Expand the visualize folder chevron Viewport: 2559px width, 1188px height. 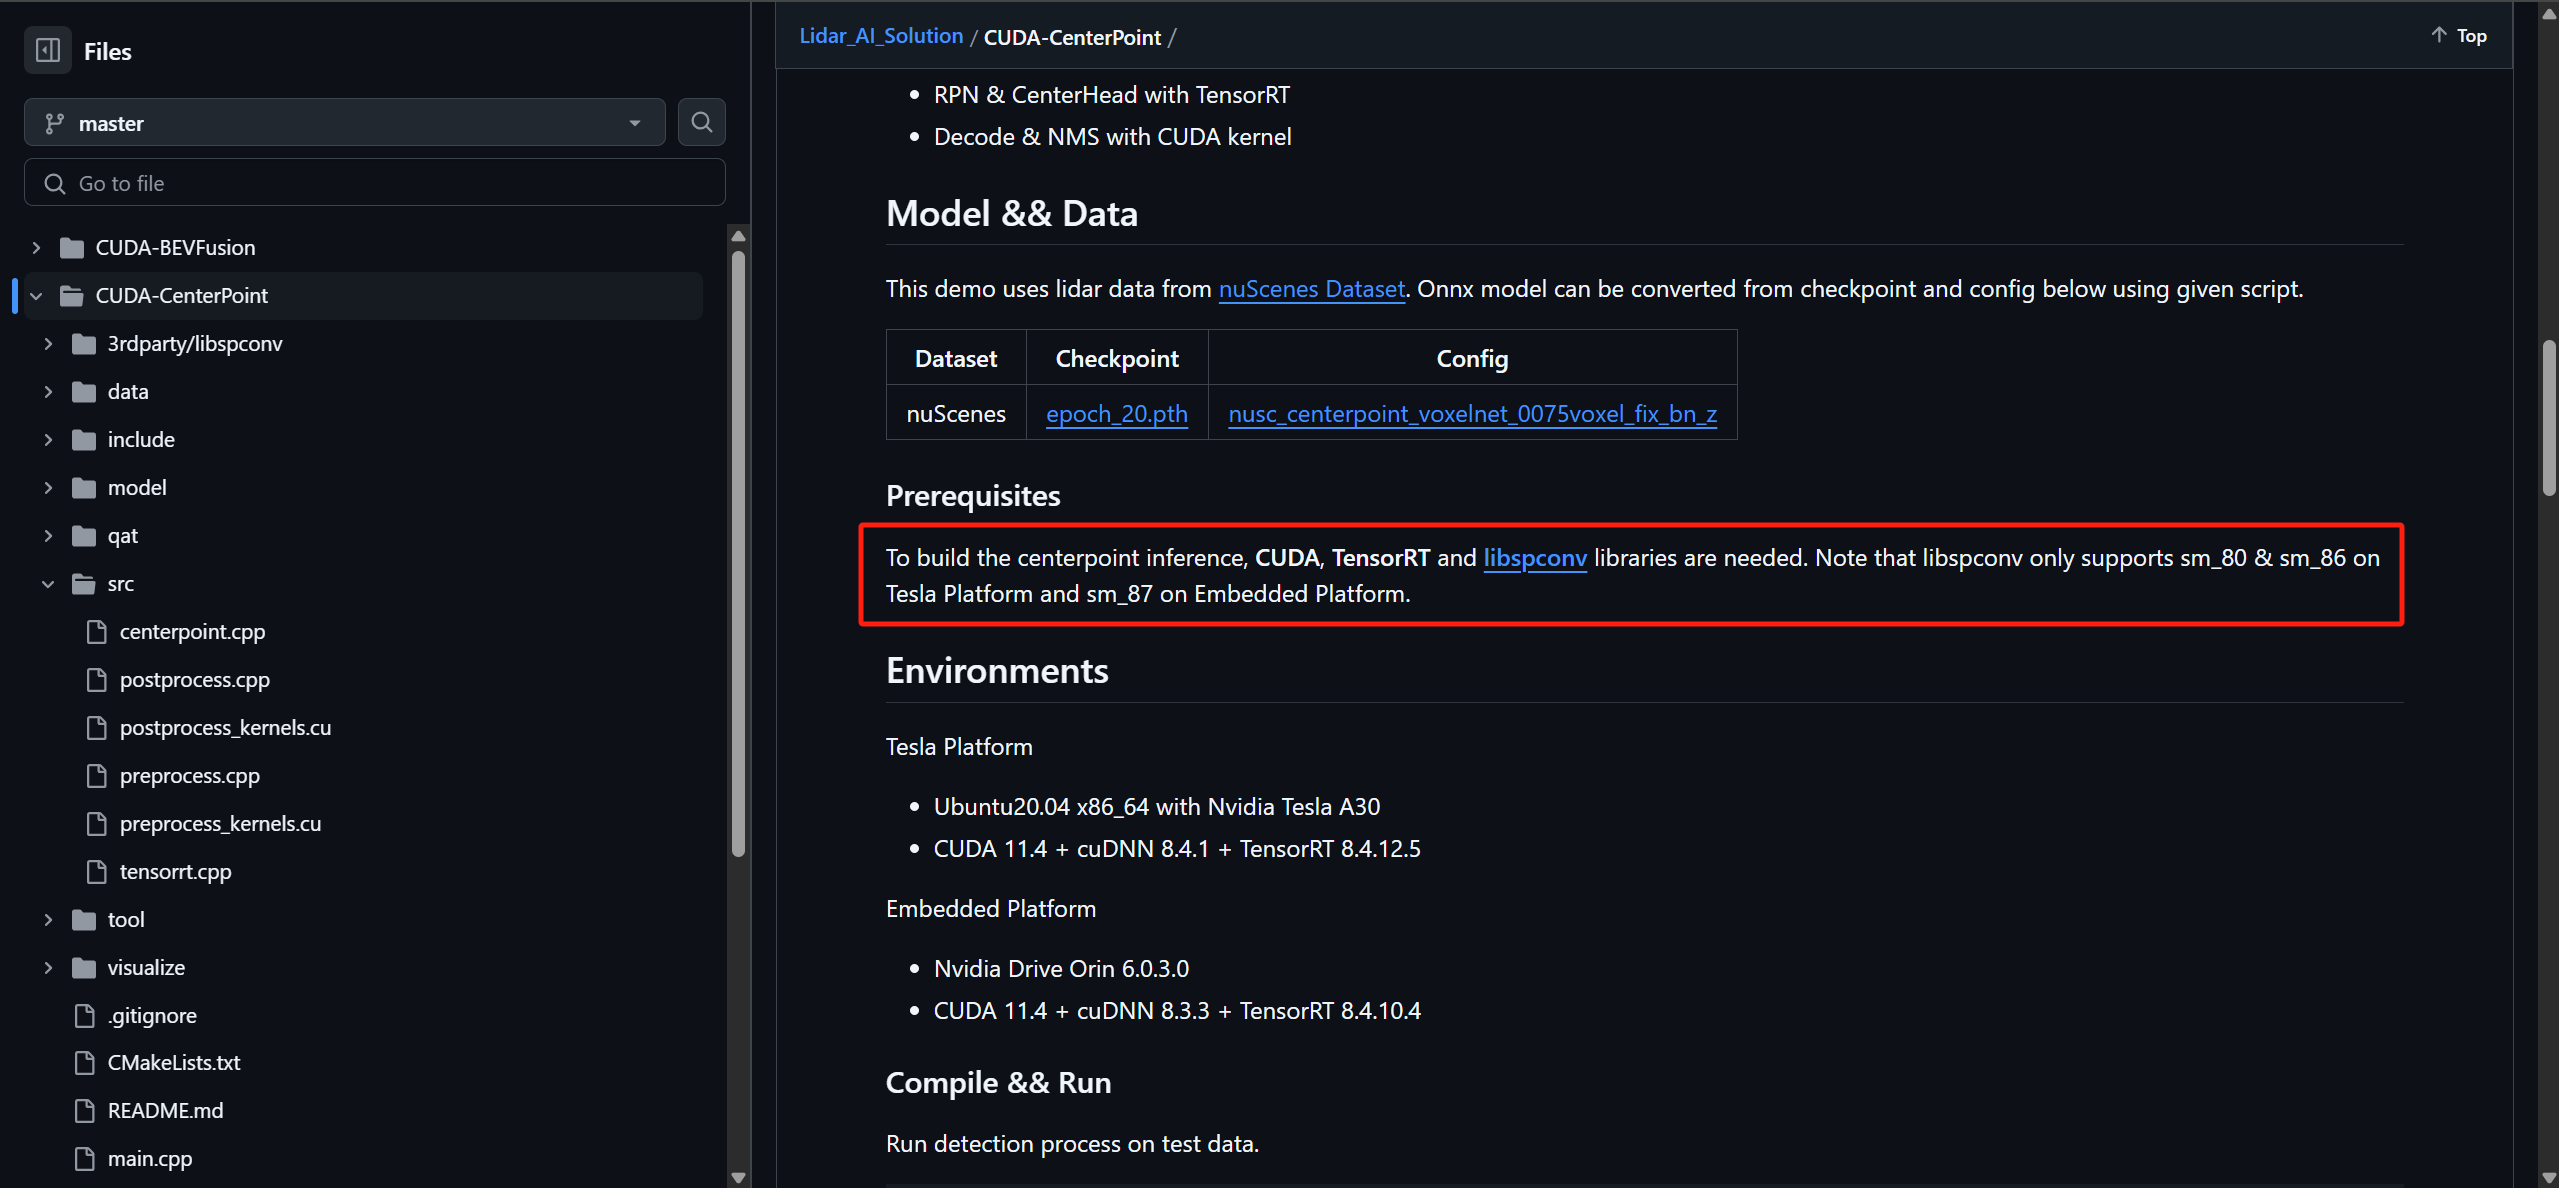[47, 968]
